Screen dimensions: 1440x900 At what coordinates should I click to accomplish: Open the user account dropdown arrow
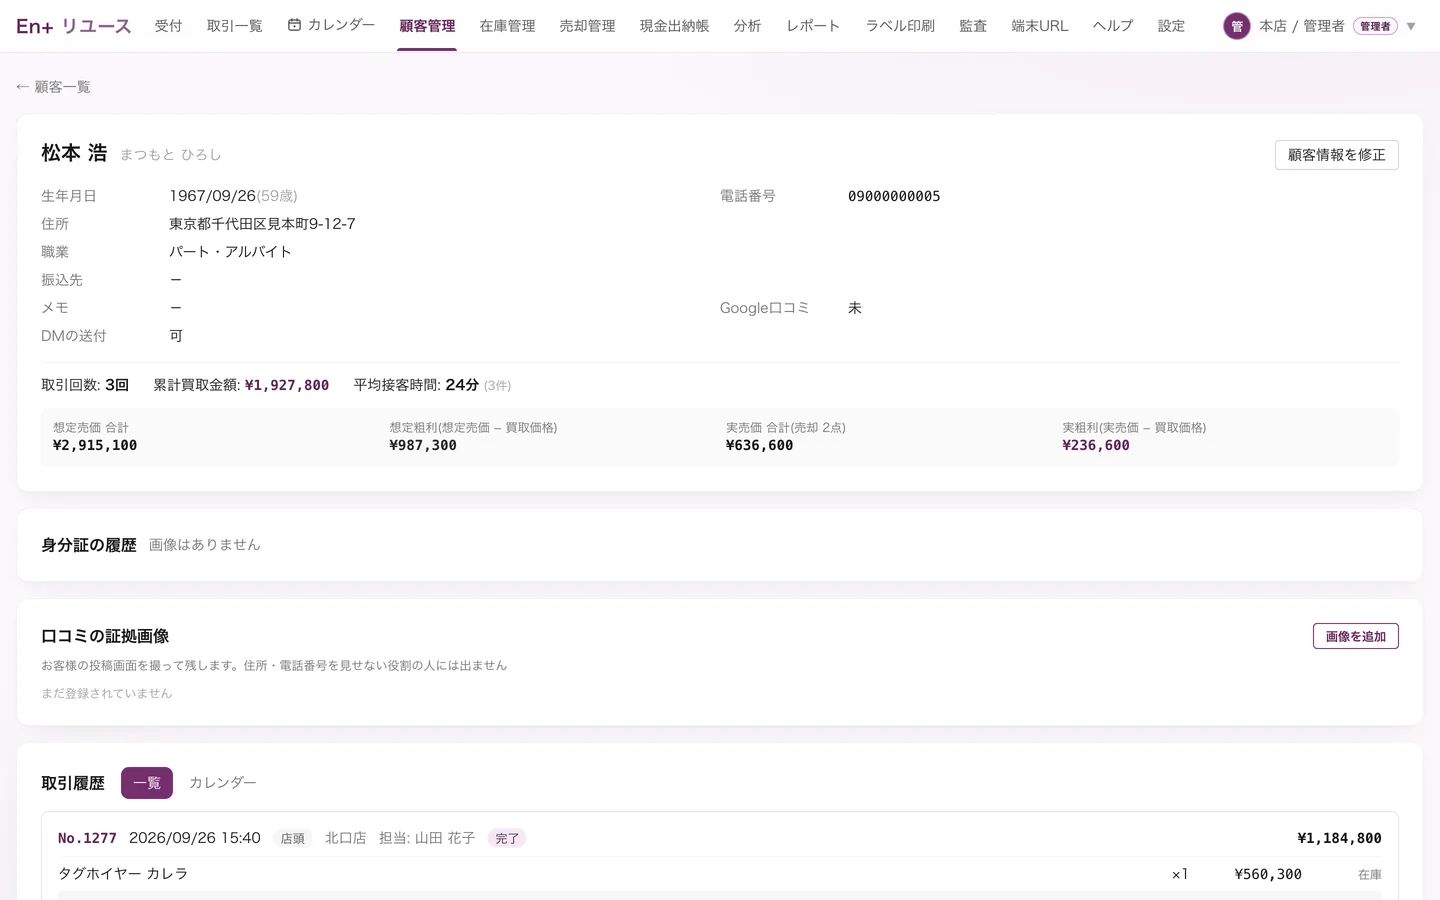(1411, 26)
